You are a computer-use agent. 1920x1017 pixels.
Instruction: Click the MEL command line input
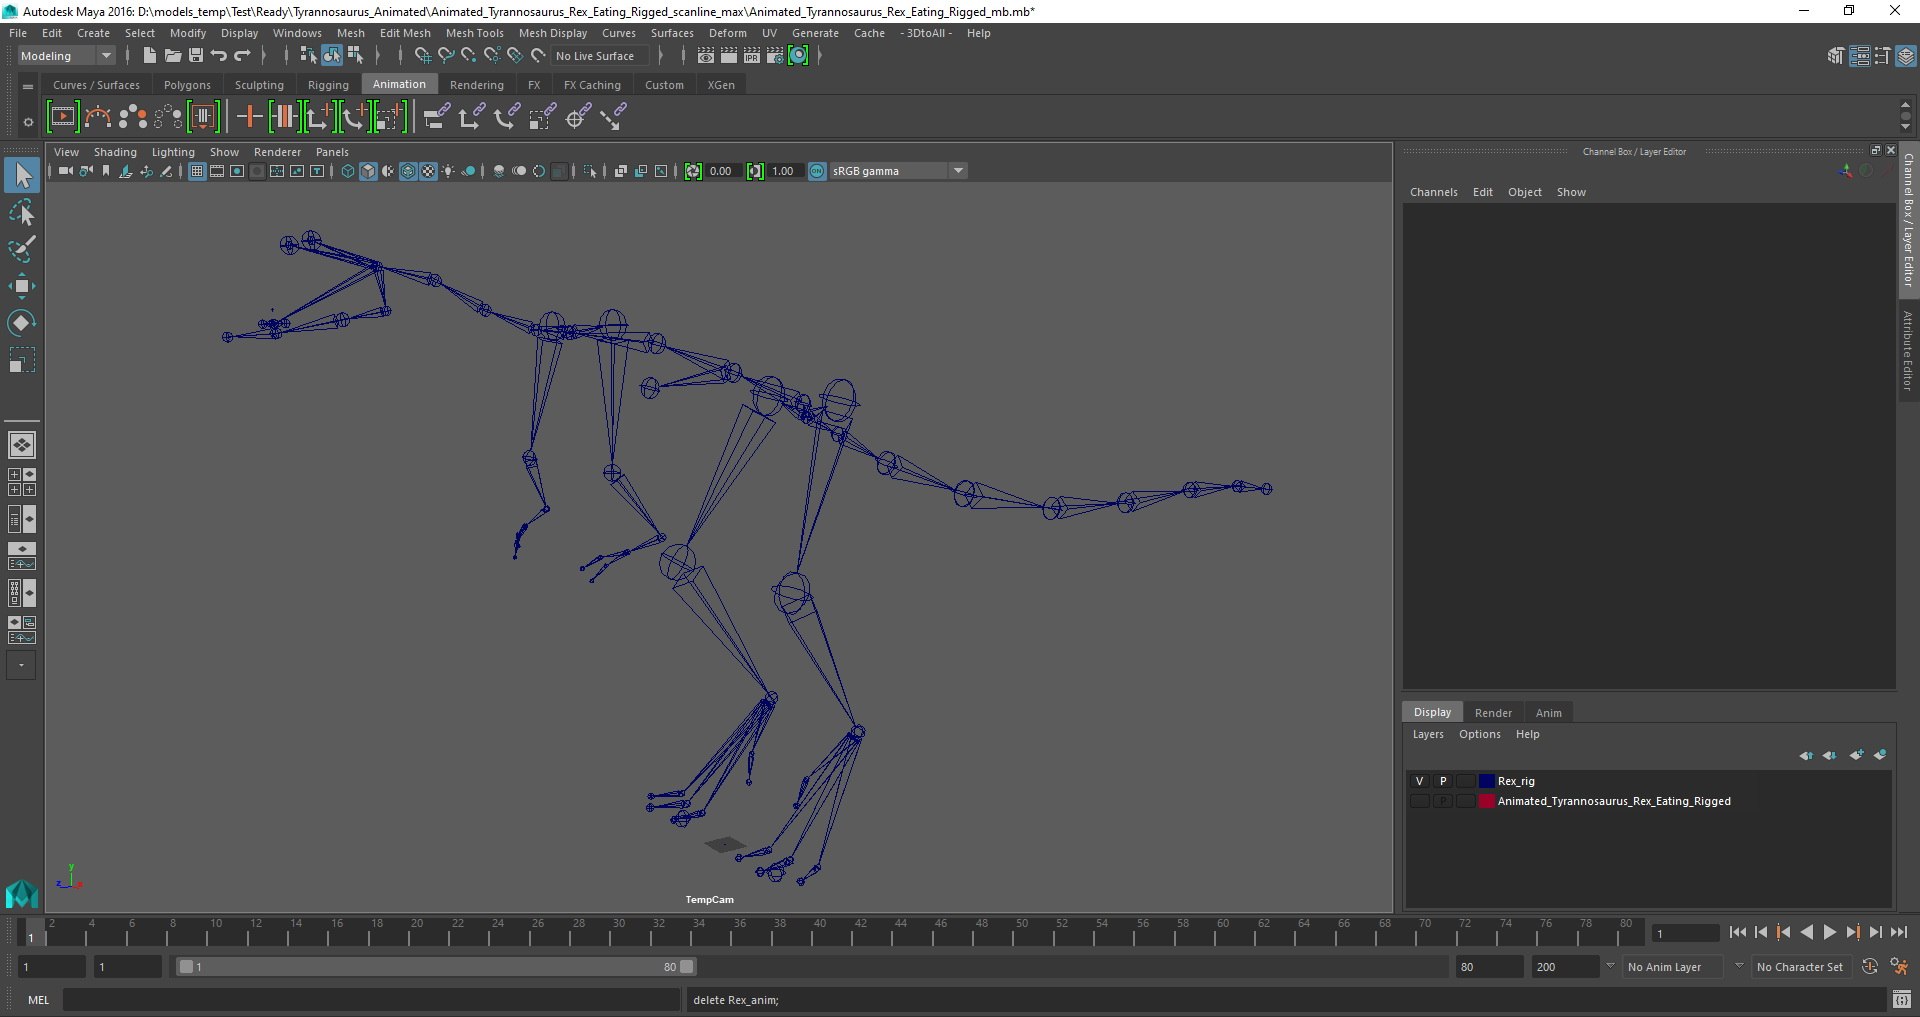click(372, 1000)
